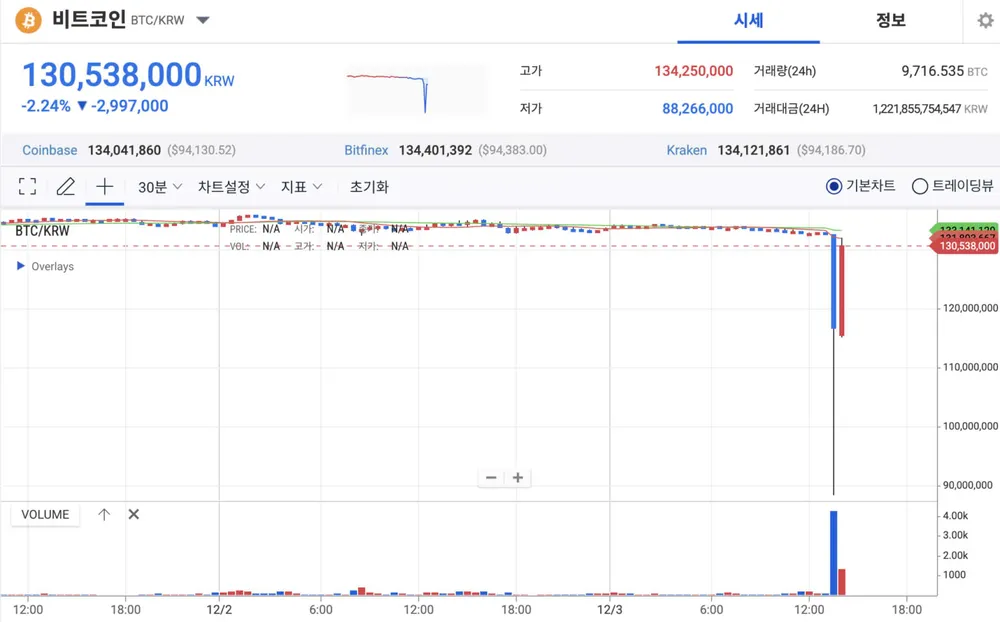Expand the Overlays section triangle
This screenshot has width=1000, height=622.
[x=21, y=267]
